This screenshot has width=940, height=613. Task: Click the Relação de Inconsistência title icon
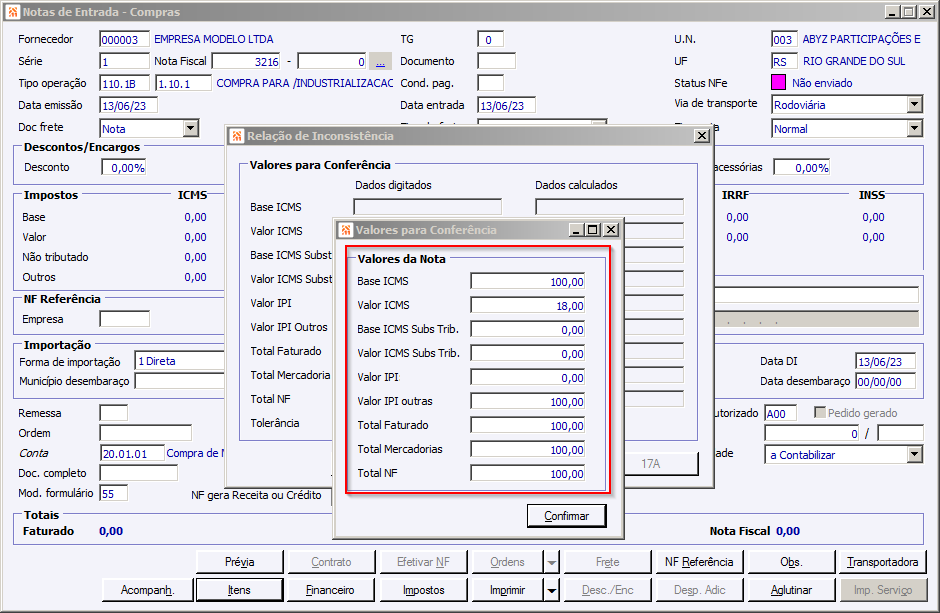point(236,135)
